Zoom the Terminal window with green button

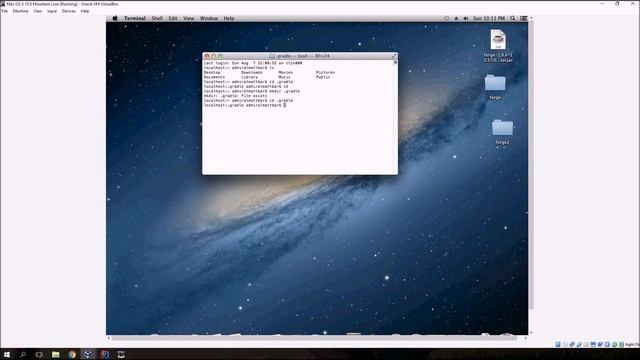click(220, 56)
